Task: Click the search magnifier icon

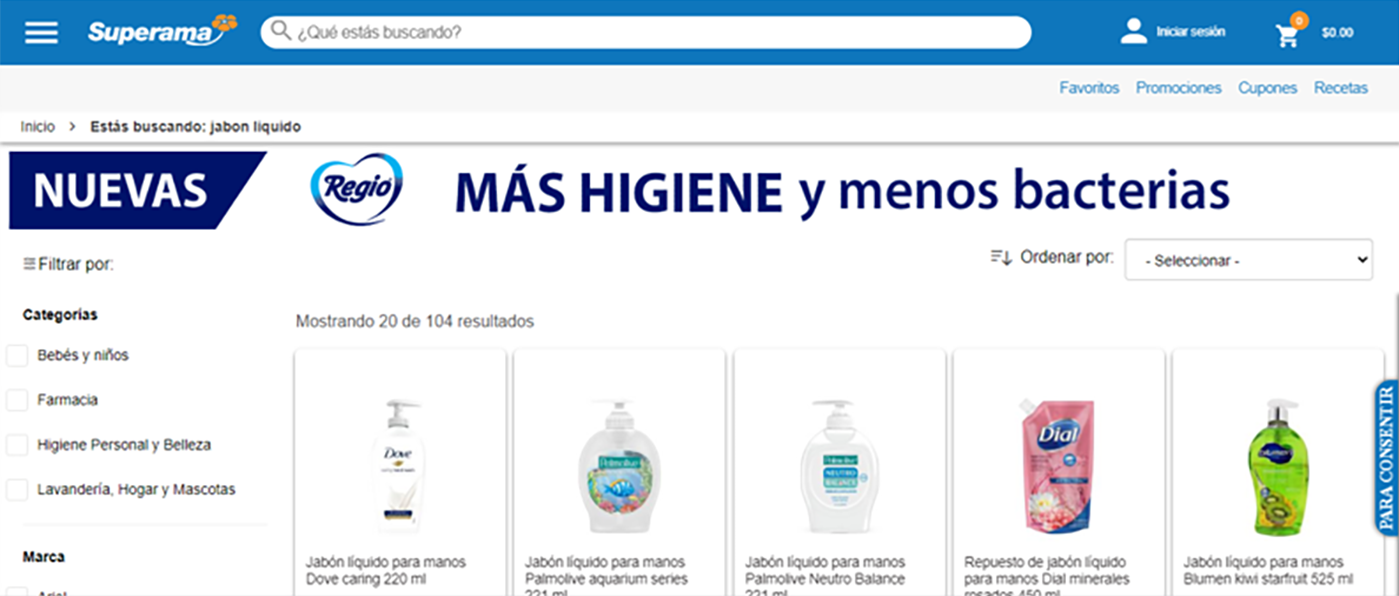Action: click(281, 31)
